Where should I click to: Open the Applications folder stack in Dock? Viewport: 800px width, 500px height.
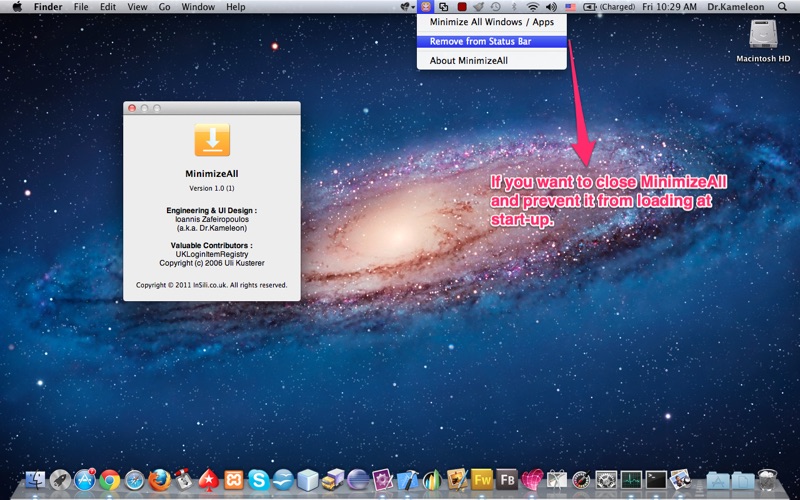point(718,480)
